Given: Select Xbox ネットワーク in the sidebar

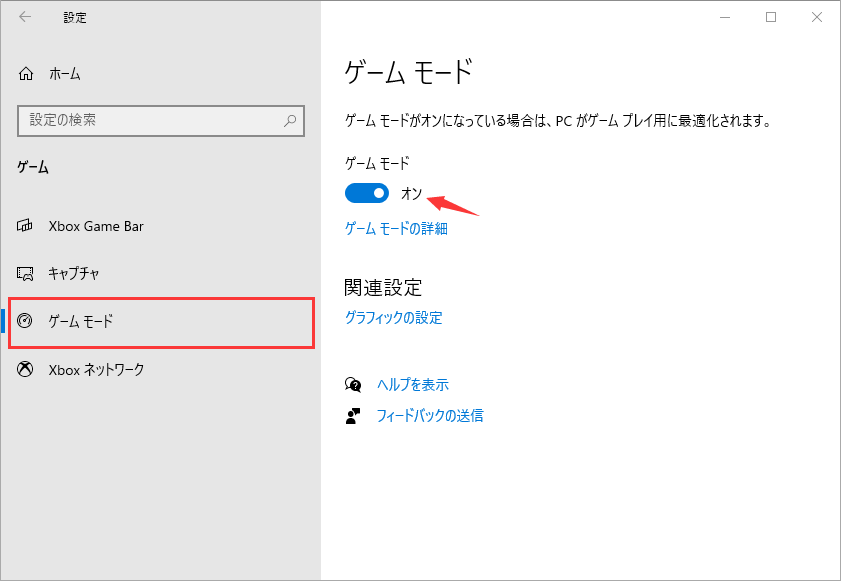Looking at the screenshot, I should click(99, 369).
